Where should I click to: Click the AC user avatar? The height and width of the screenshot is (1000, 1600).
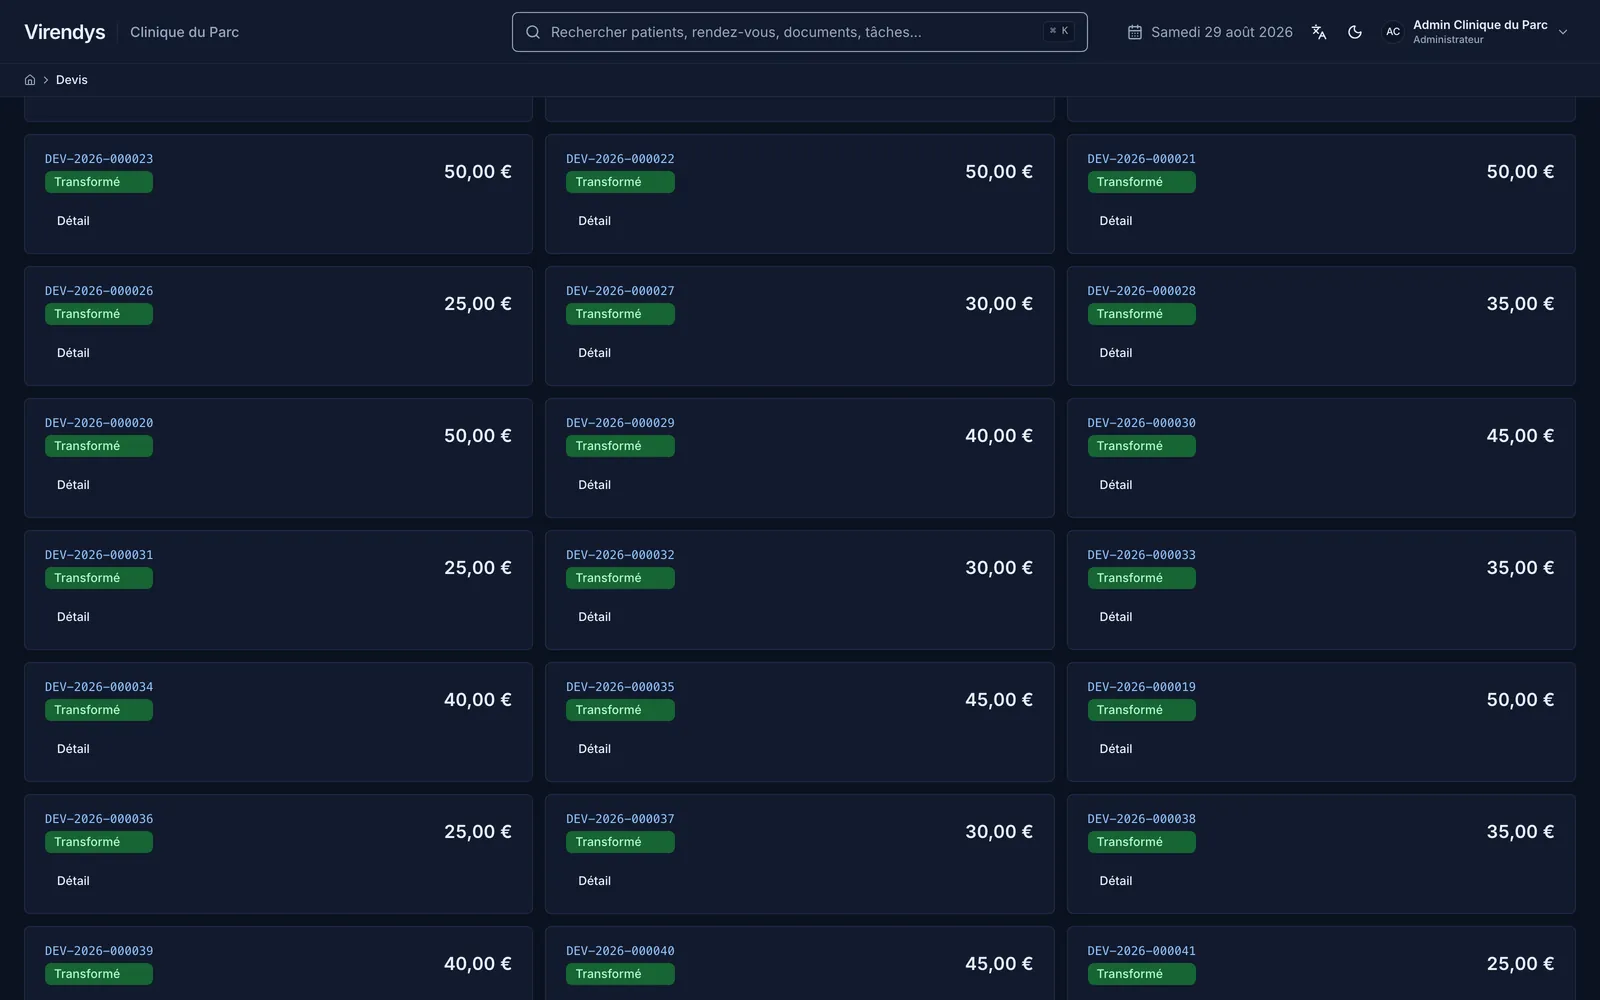coord(1393,32)
